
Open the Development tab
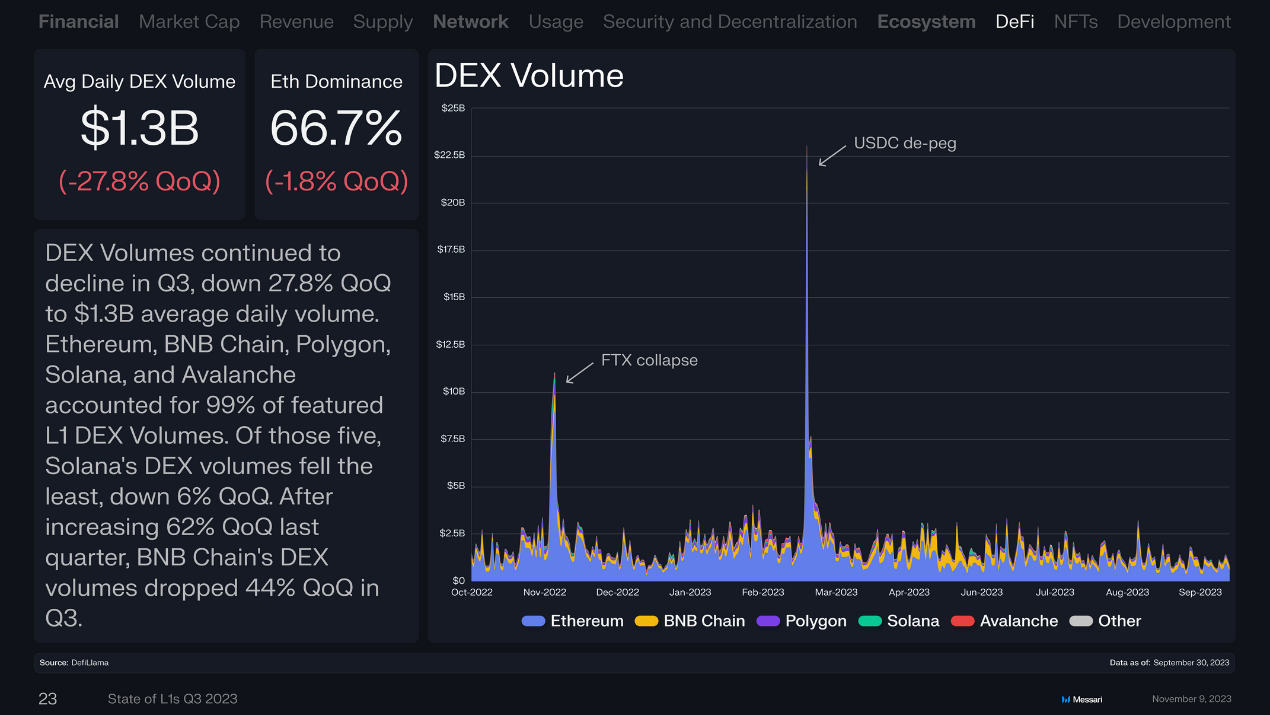coord(1173,21)
